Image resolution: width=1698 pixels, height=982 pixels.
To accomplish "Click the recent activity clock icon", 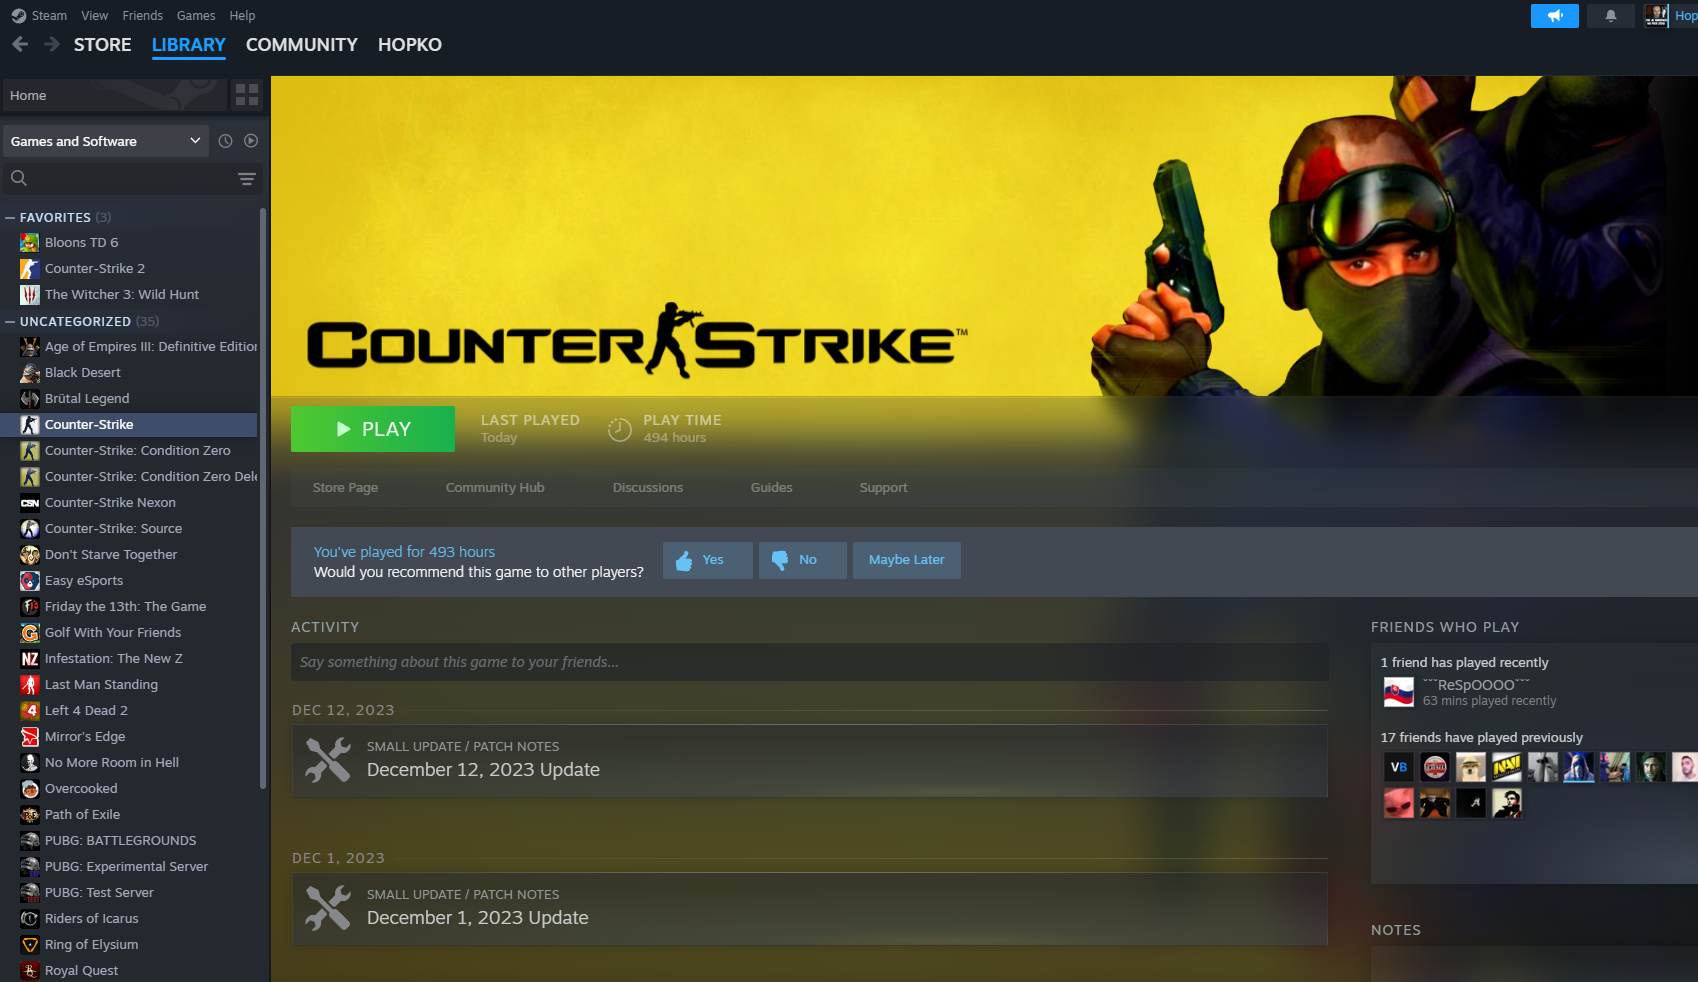I will [x=225, y=141].
